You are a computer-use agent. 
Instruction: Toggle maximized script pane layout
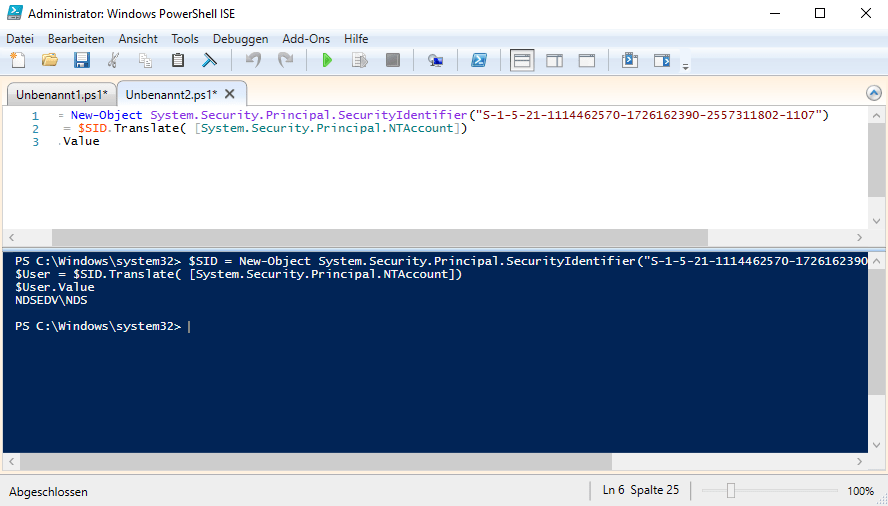pyautogui.click(x=587, y=60)
